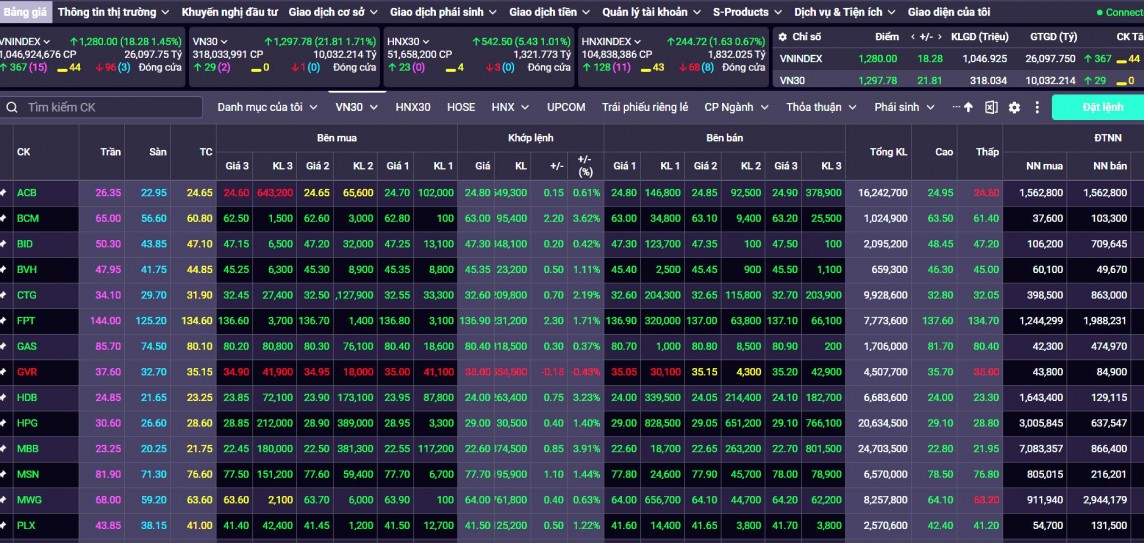This screenshot has width=1144, height=543.
Task: Click the search magnifier icon
Action: 11,107
